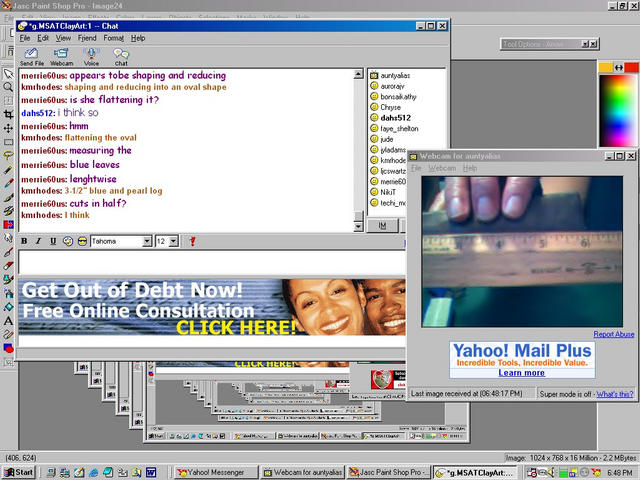
Task: Select the Paint Brush tool
Action: point(8,197)
